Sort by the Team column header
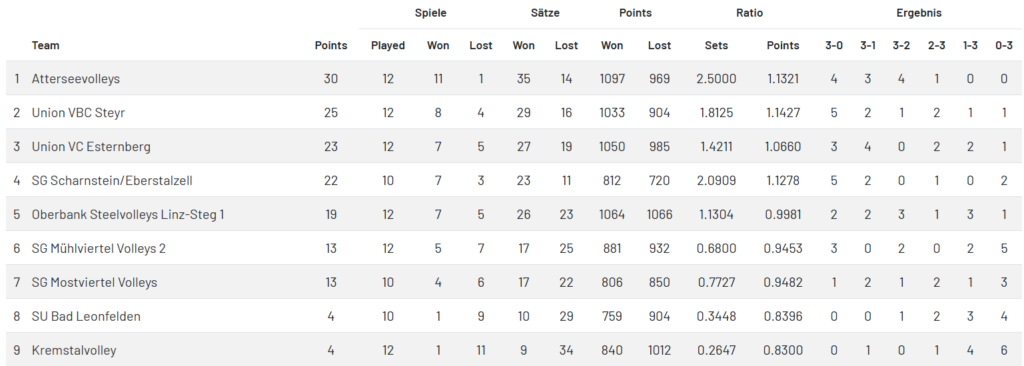1024x366 pixels. click(x=45, y=45)
